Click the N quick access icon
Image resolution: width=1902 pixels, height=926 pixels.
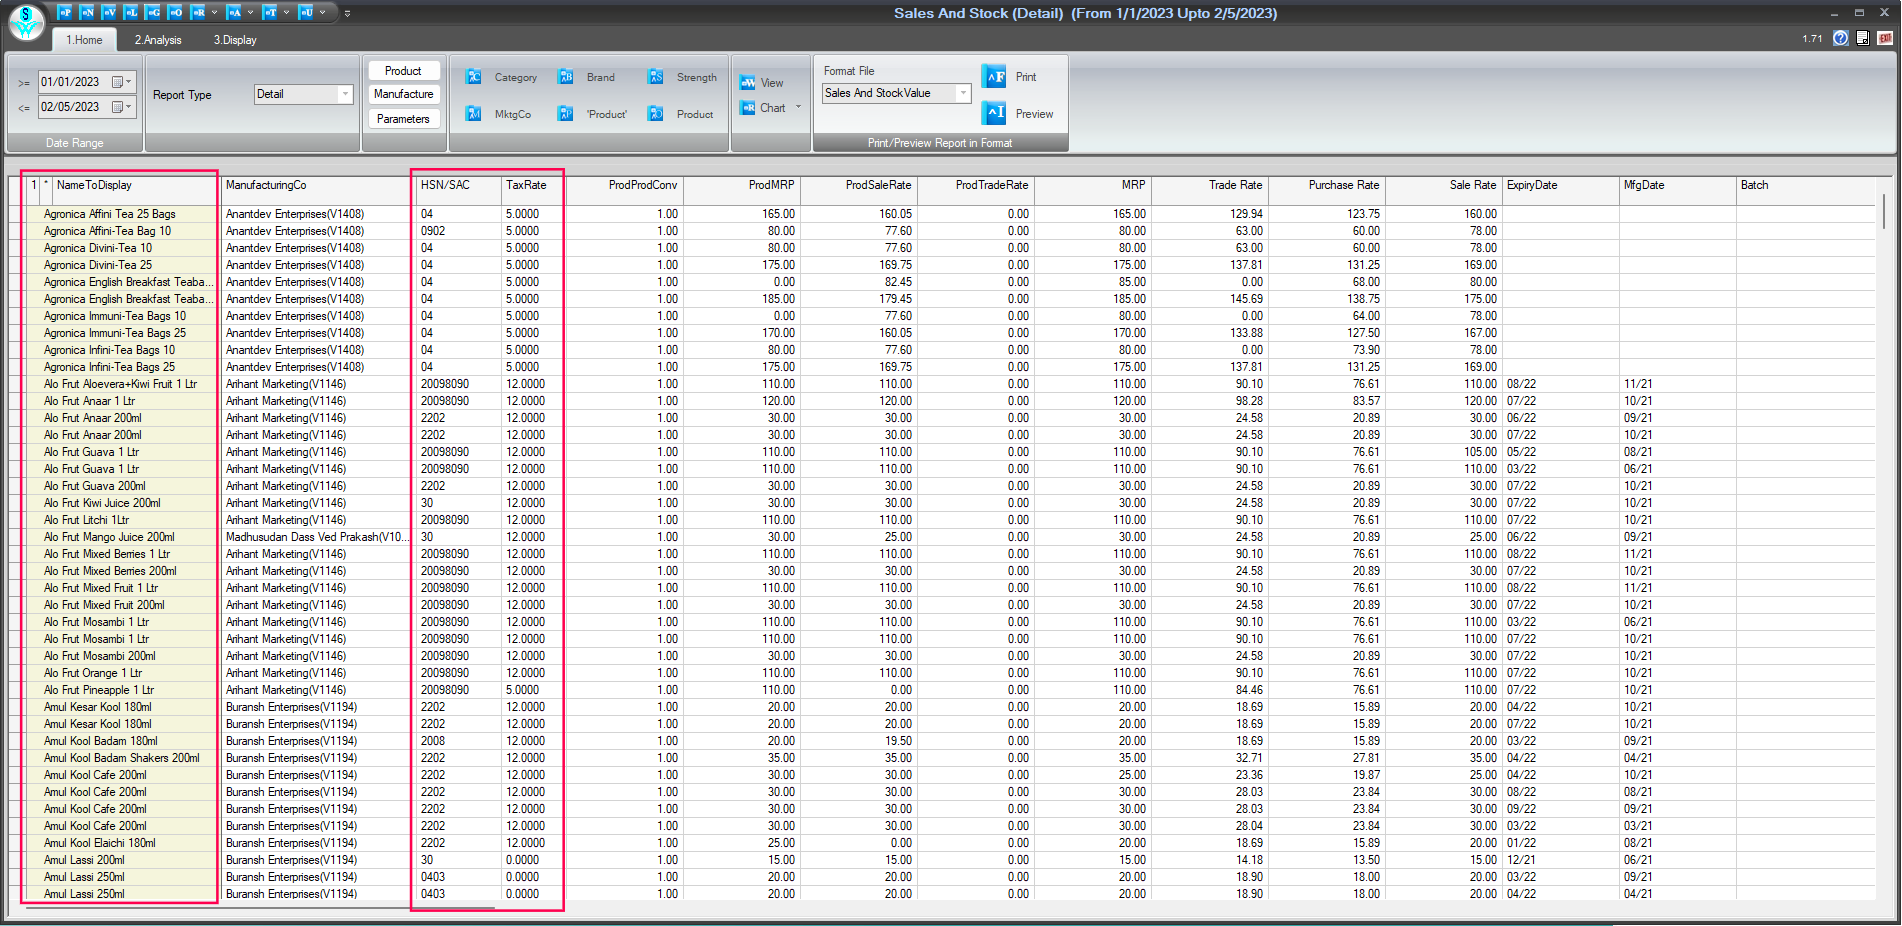(x=87, y=12)
